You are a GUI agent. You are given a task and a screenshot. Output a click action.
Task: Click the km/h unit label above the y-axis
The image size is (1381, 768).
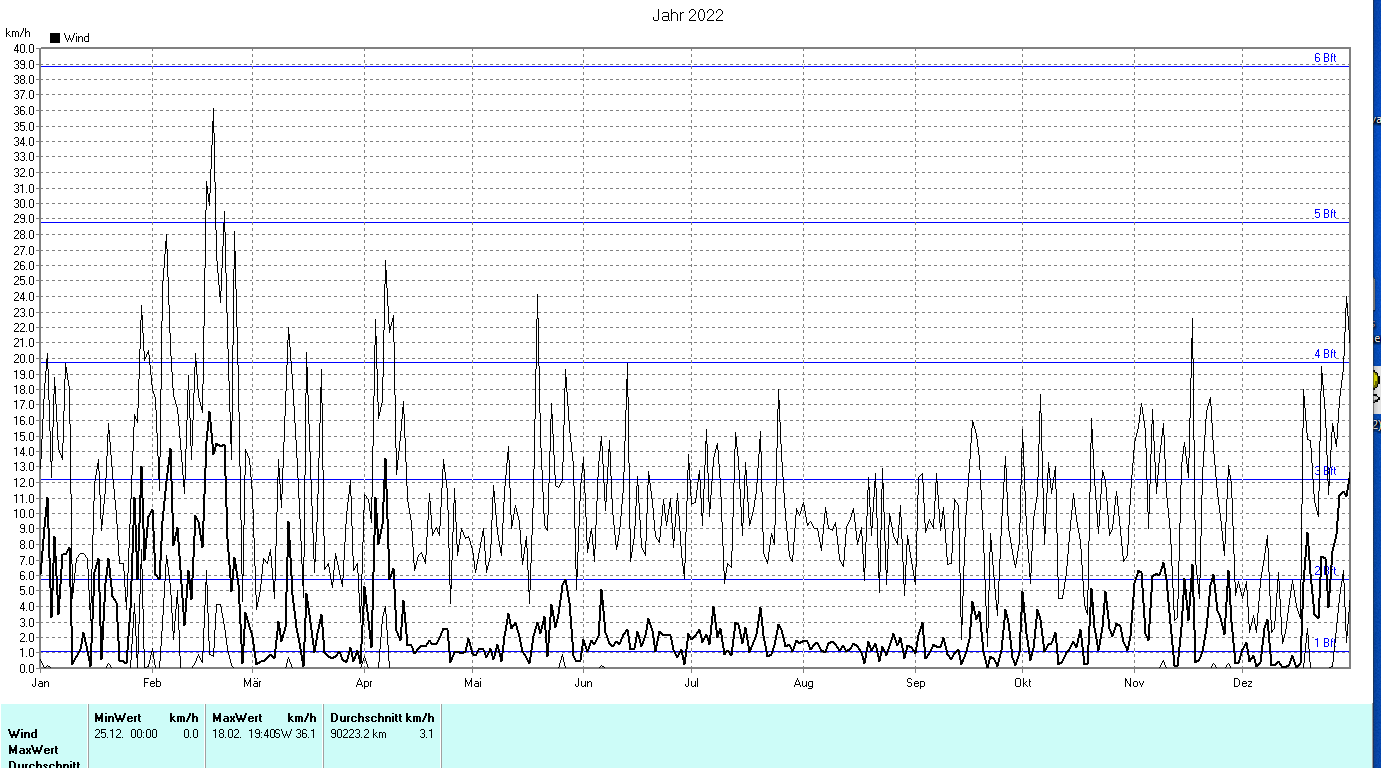19,33
